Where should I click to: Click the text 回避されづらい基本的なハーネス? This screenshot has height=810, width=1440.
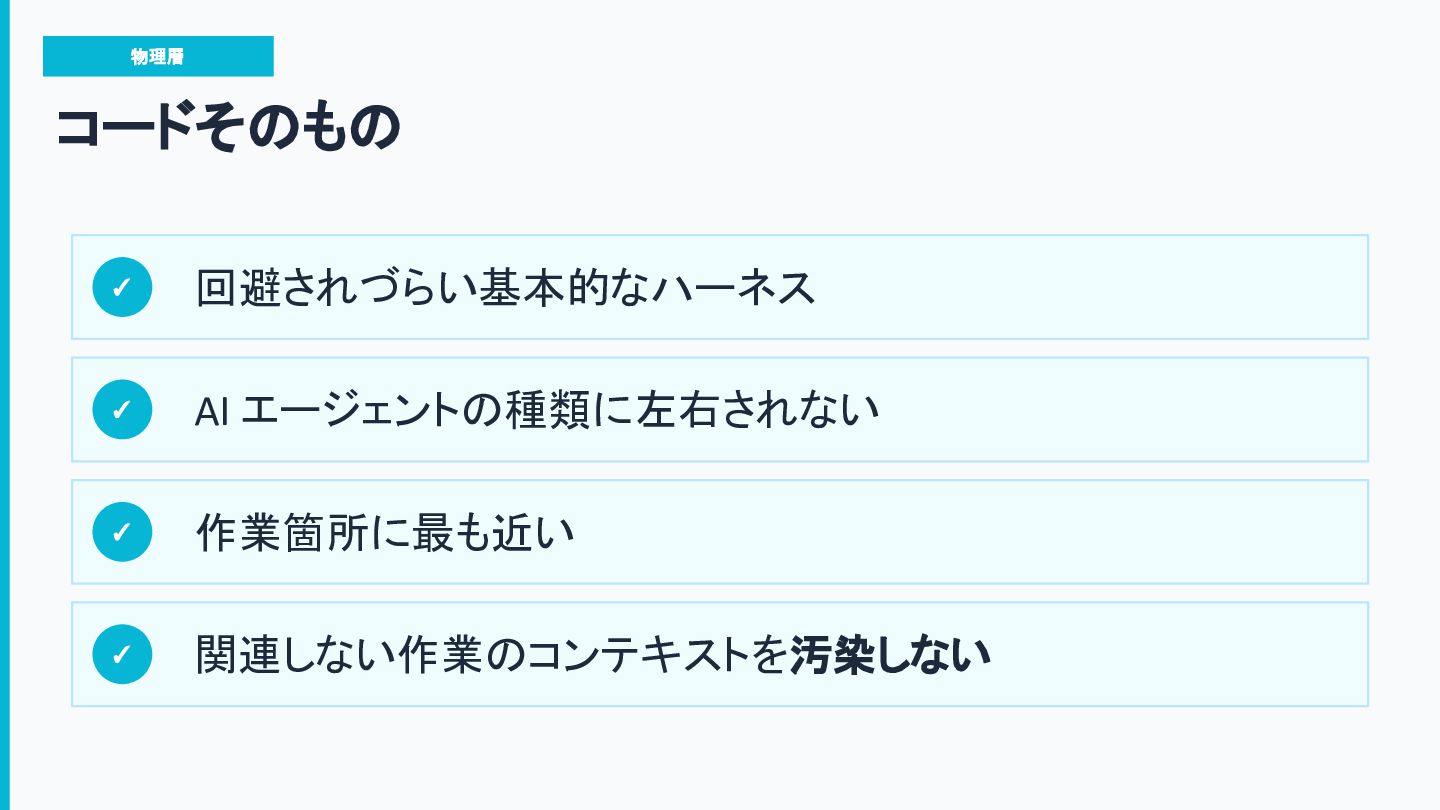506,288
